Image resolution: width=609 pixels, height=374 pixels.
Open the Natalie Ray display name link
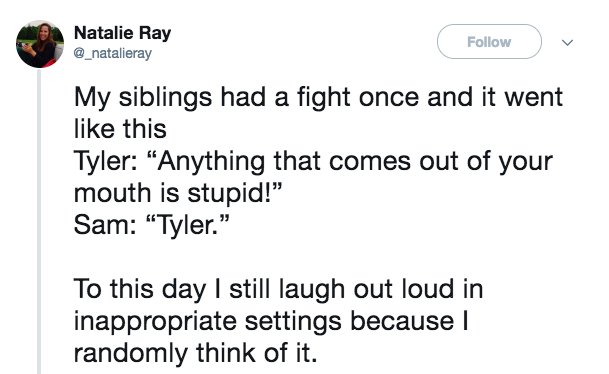tap(122, 33)
